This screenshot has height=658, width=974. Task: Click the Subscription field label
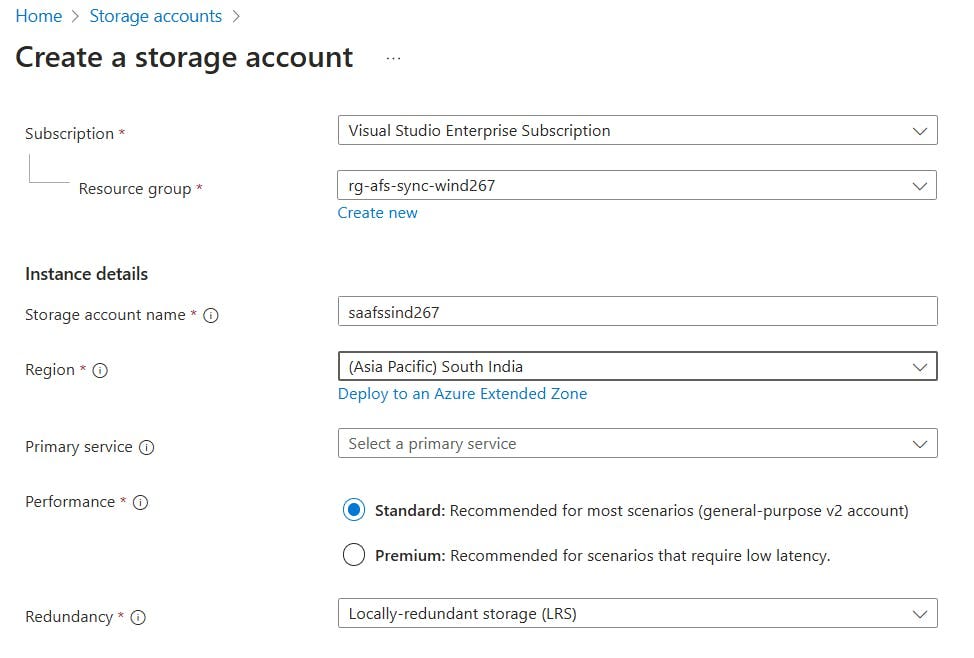pos(70,134)
